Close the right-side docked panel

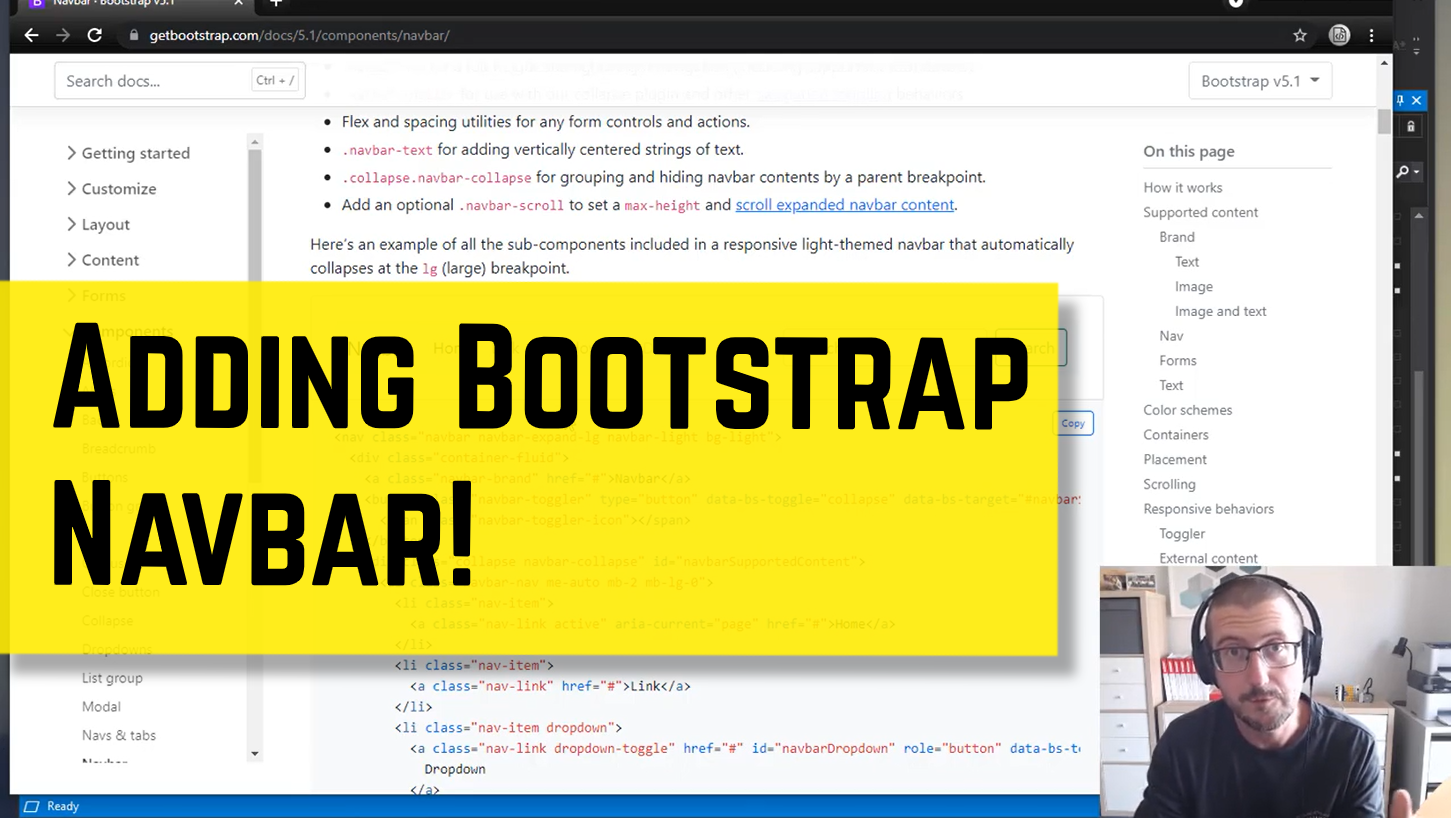1417,100
